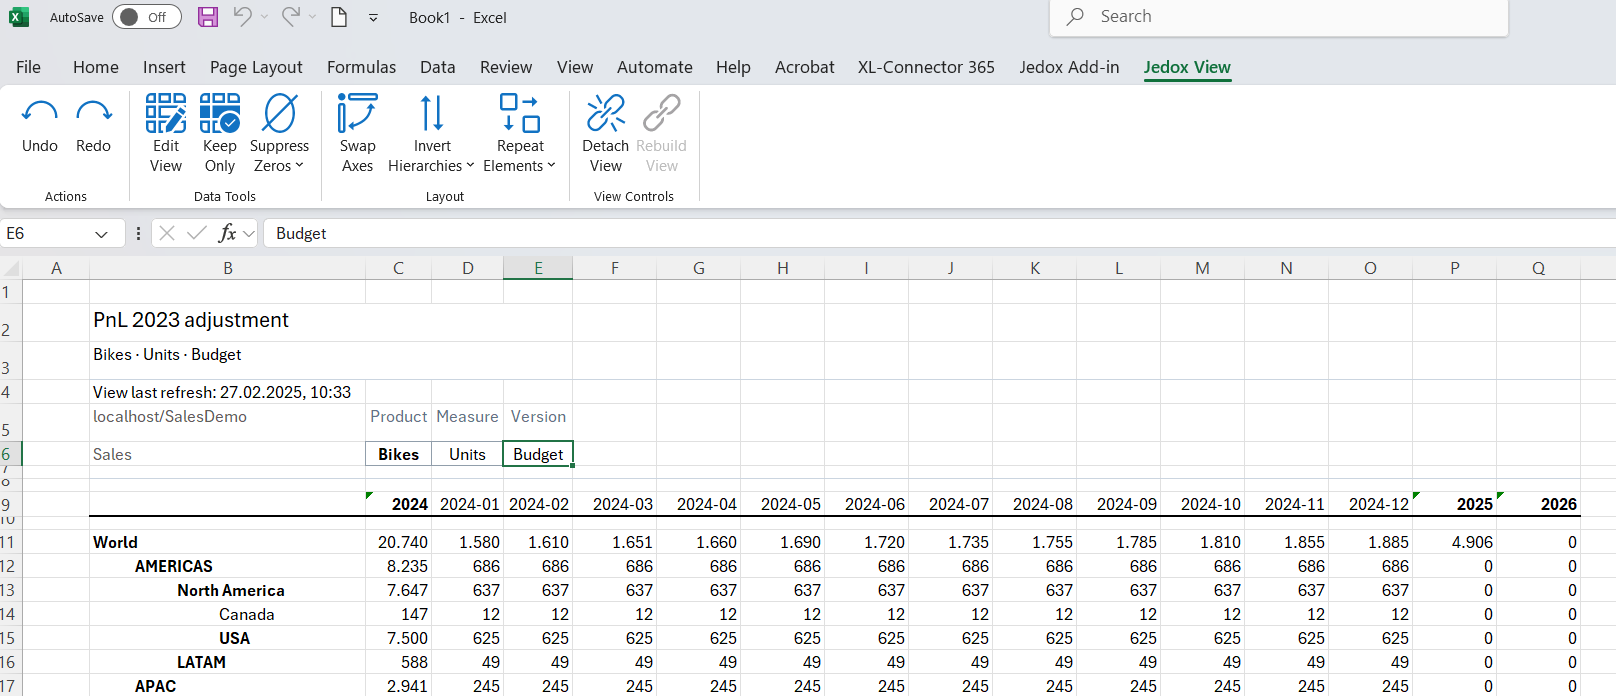Viewport: 1616px width, 696px height.
Task: Click the Edit View icon
Action: tap(166, 114)
